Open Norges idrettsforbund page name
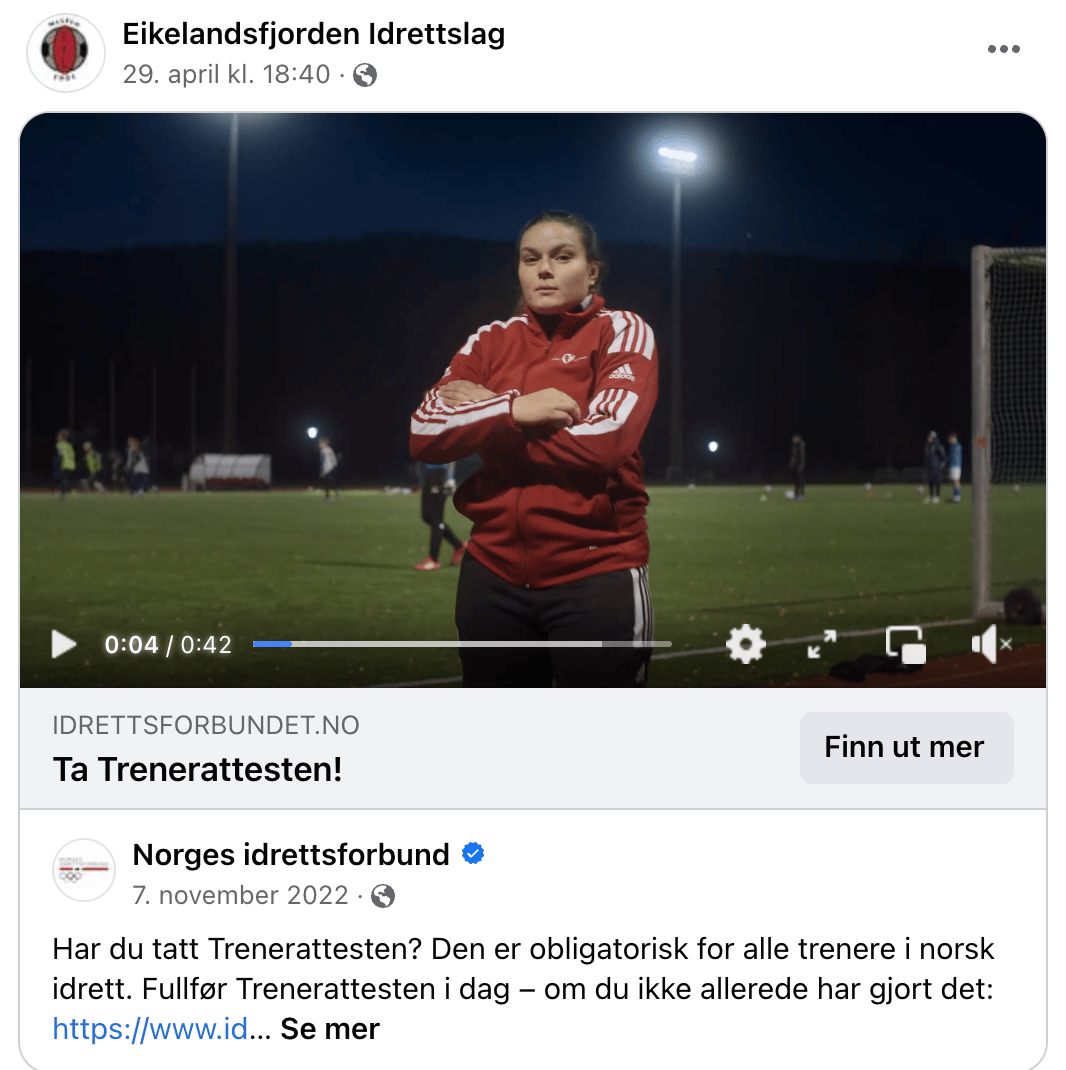 291,854
